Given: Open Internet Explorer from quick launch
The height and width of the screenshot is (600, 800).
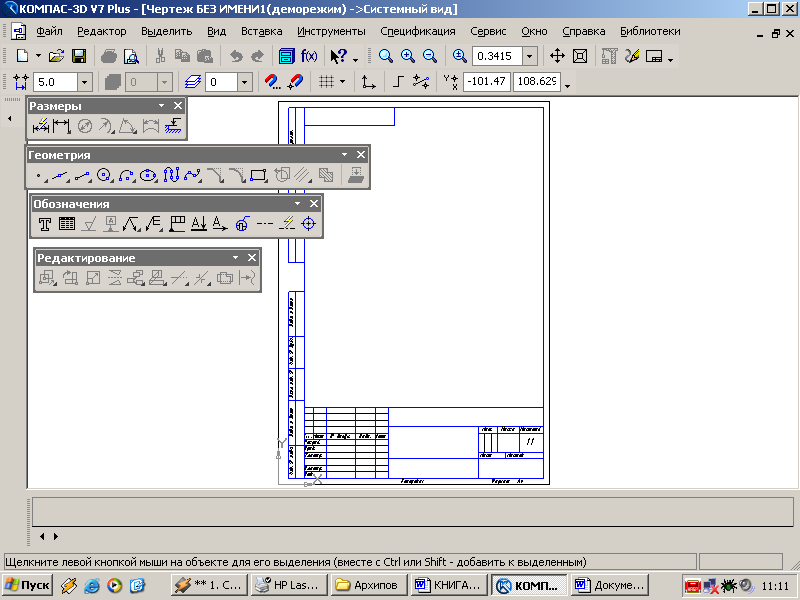Looking at the screenshot, I should [x=92, y=585].
